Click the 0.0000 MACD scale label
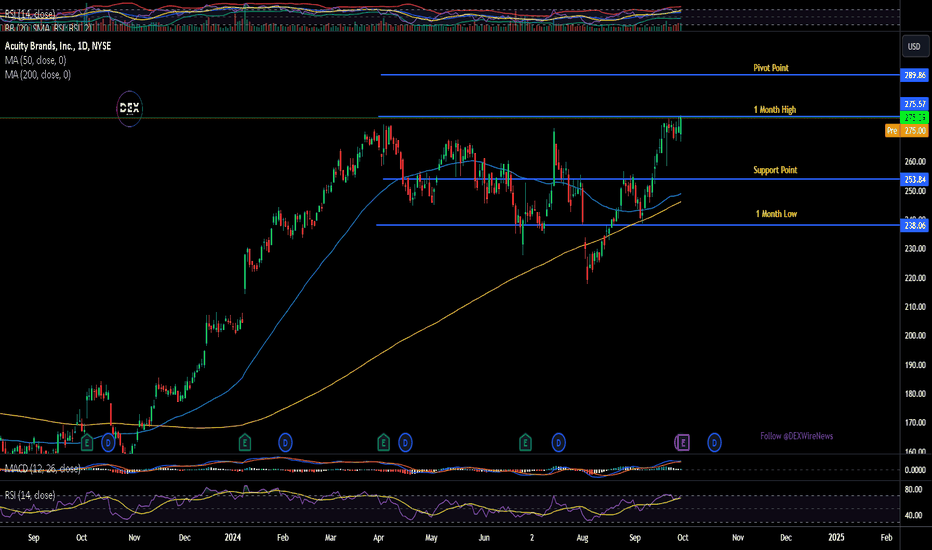The height and width of the screenshot is (550, 932). point(915,470)
